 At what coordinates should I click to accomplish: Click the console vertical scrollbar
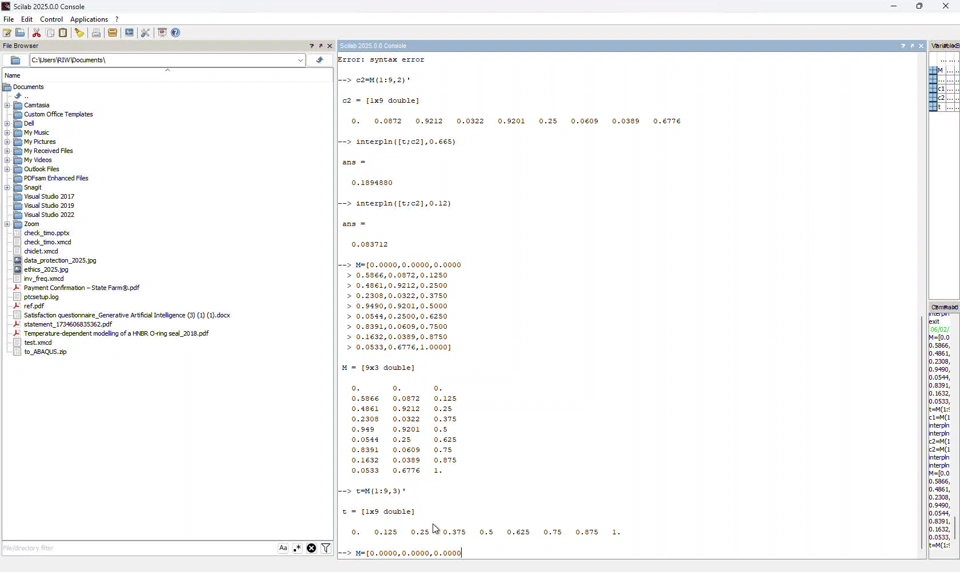[922, 432]
